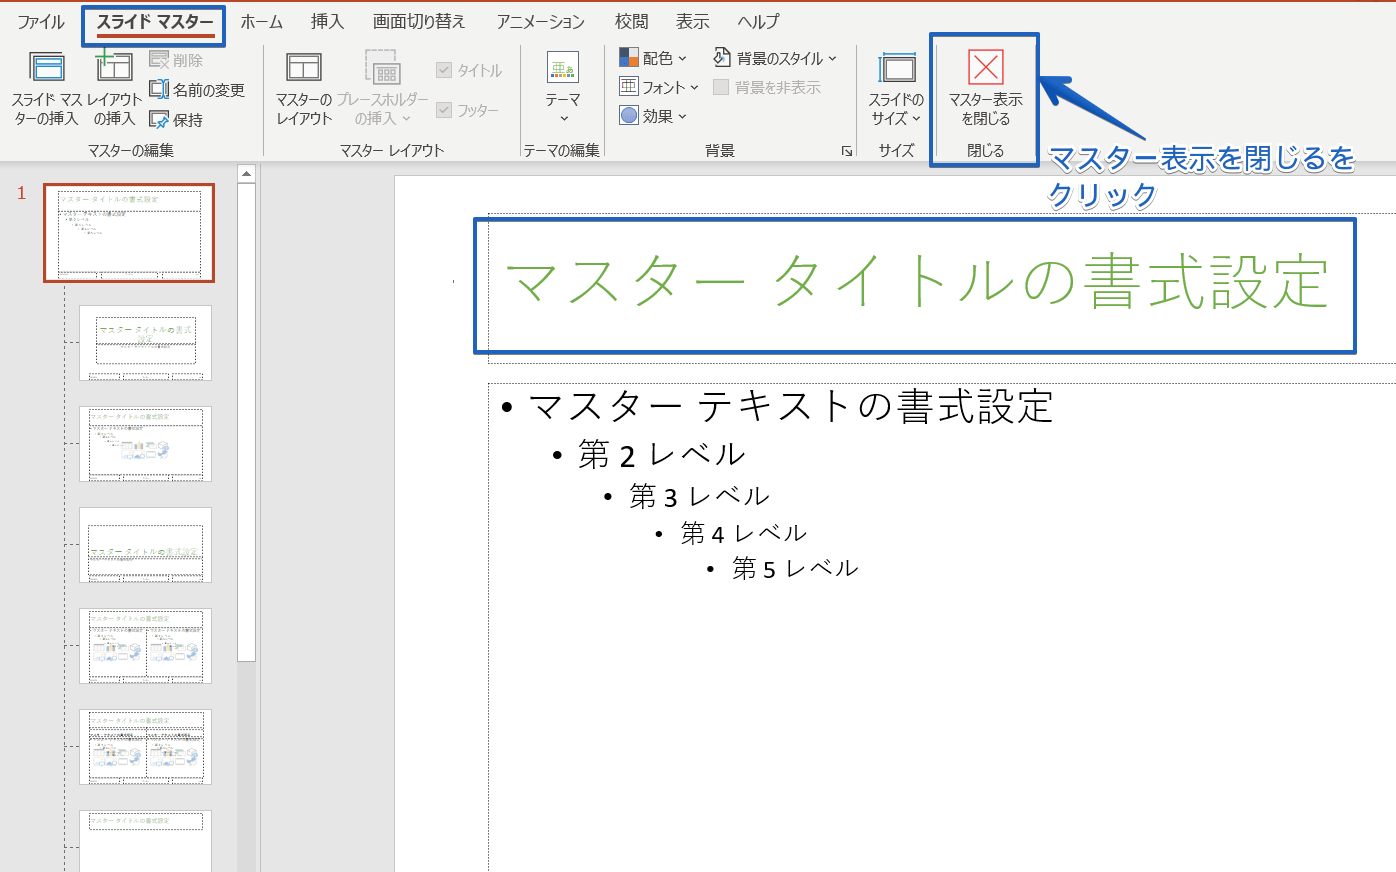The image size is (1396, 872).
Task: Click the 第 5 レベル bullet text
Action: pyautogui.click(x=795, y=568)
